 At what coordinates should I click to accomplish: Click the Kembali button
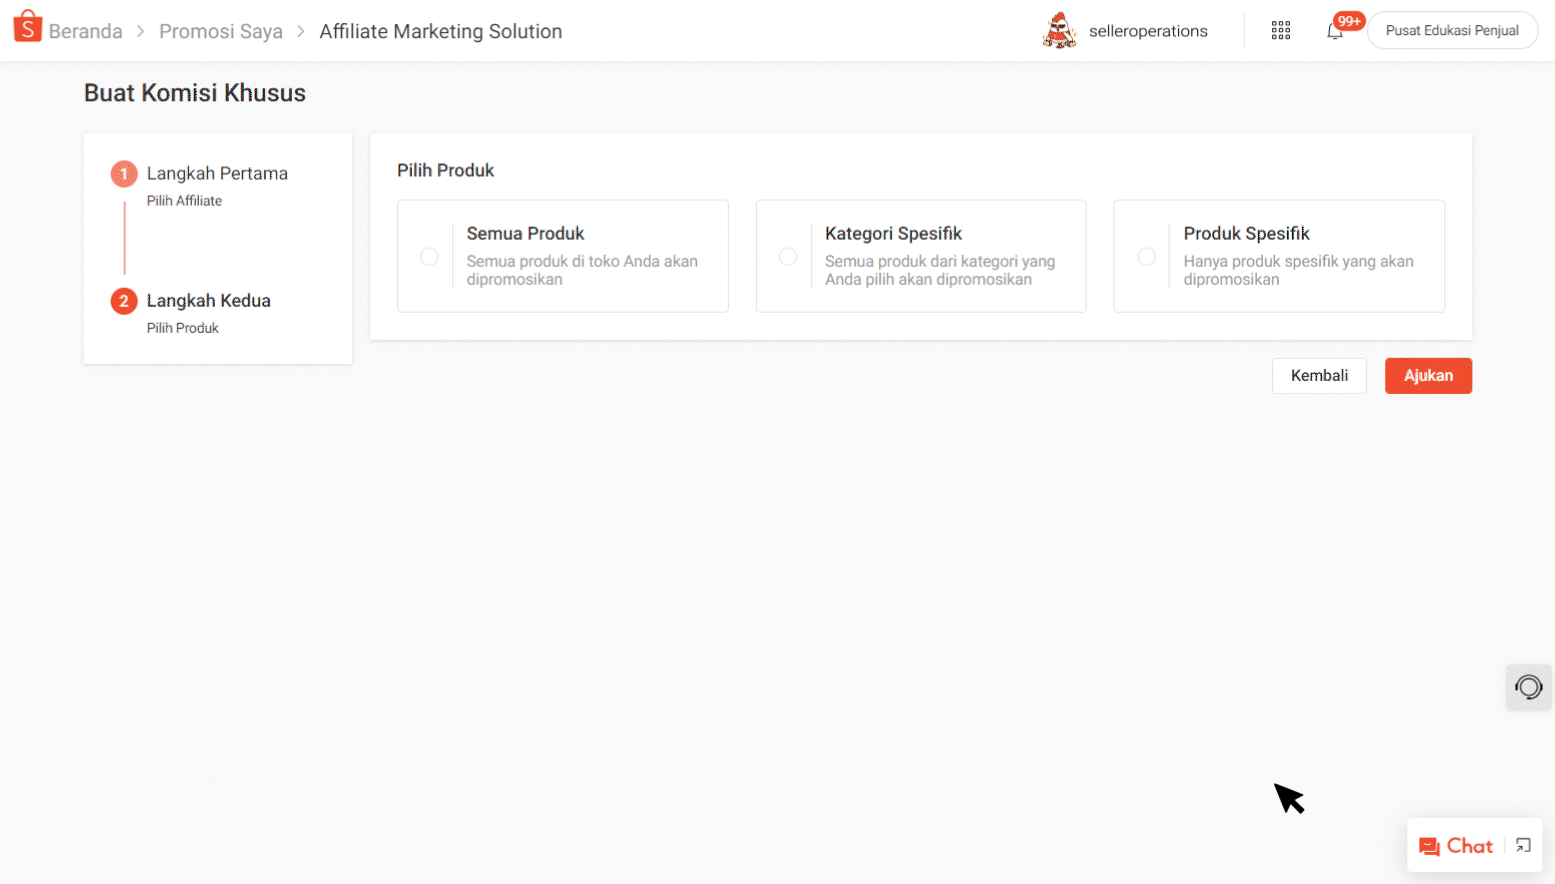(1319, 375)
